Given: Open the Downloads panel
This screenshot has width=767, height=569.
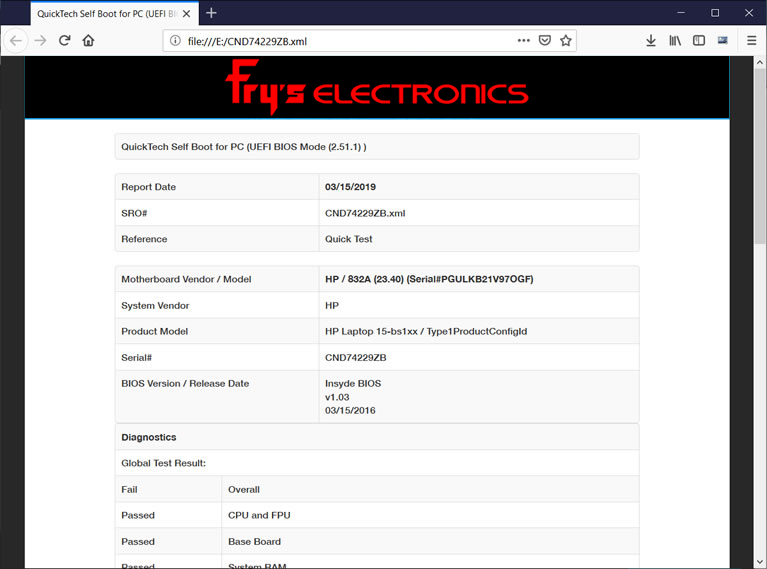Looking at the screenshot, I should pos(651,41).
